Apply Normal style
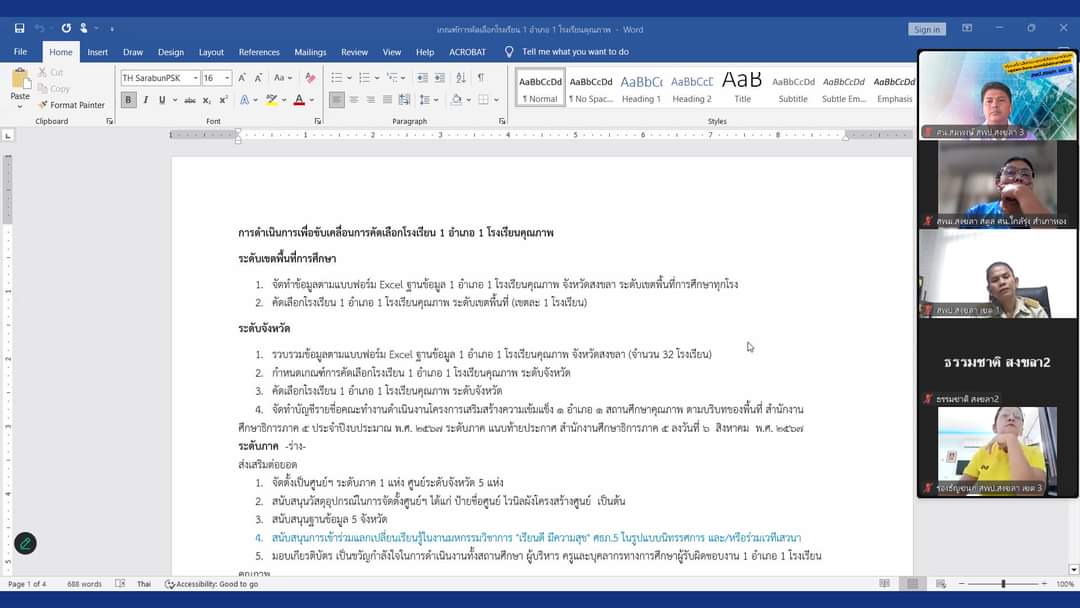1080x608 pixels. tap(540, 88)
